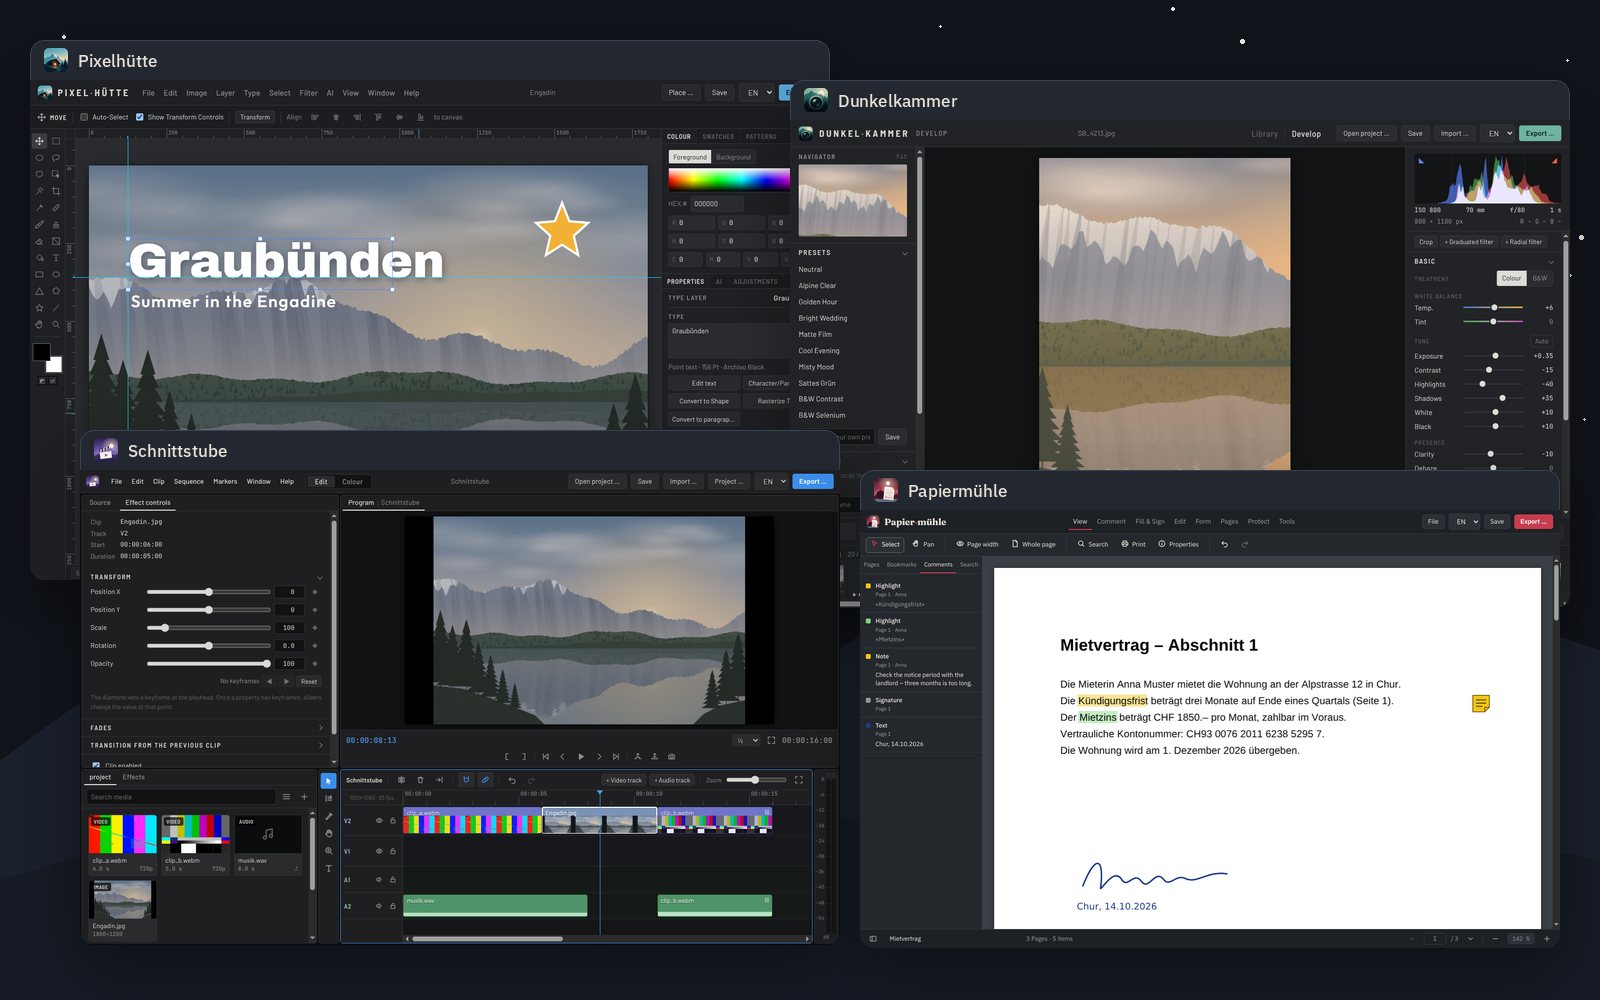Screen dimensions: 1600x1000
Task: Fit timeline to view in Schnittstube
Action: coord(798,780)
